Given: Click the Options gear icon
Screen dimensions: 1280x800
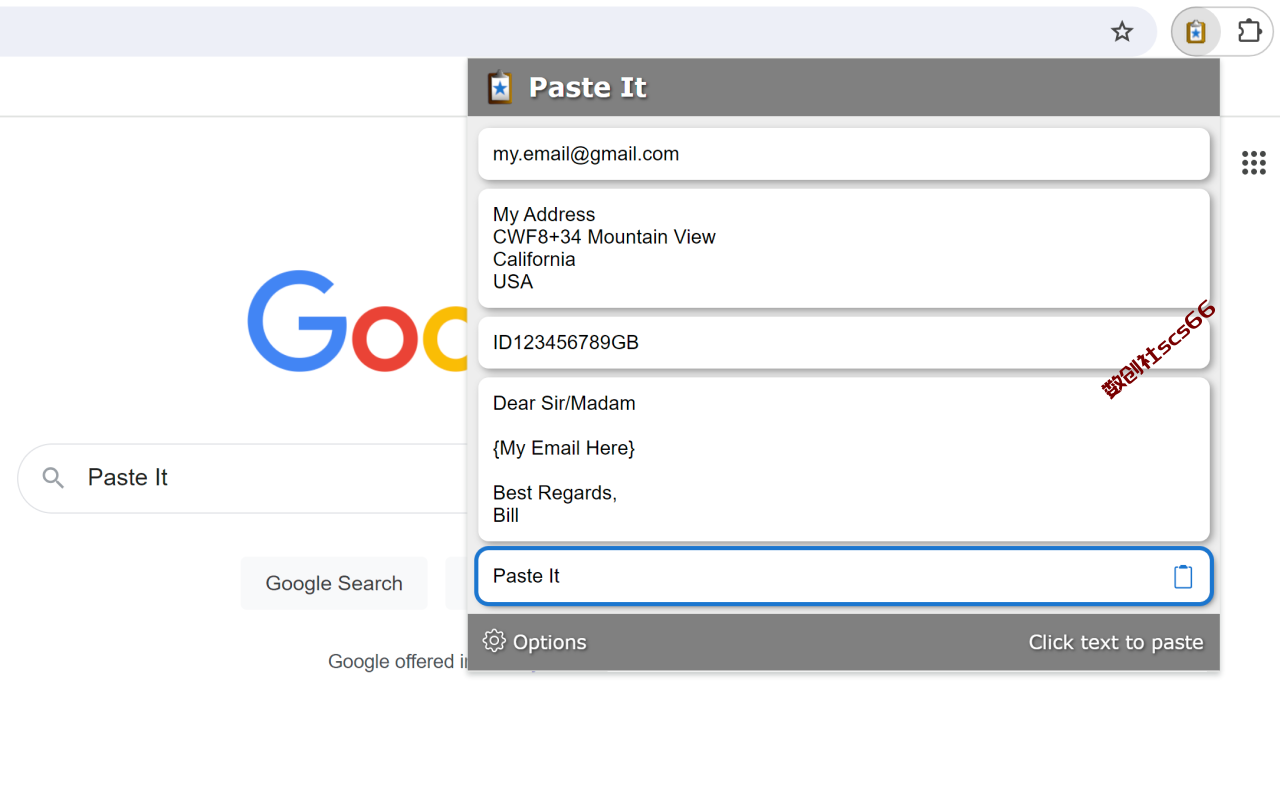Looking at the screenshot, I should pyautogui.click(x=494, y=641).
